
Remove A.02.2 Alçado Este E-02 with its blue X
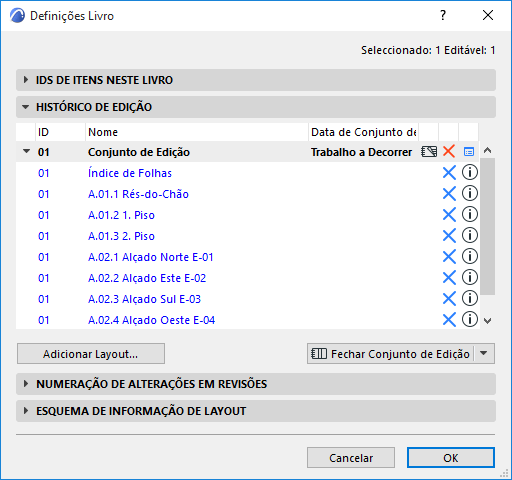[449, 278]
